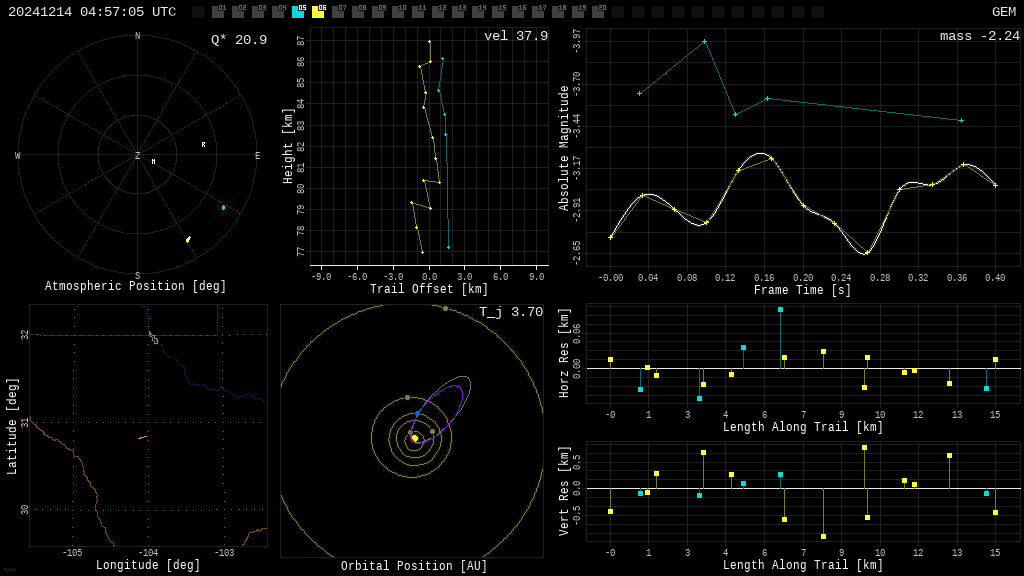Click the cyan station 05 indicator box
The height and width of the screenshot is (576, 1024).
(x=298, y=12)
